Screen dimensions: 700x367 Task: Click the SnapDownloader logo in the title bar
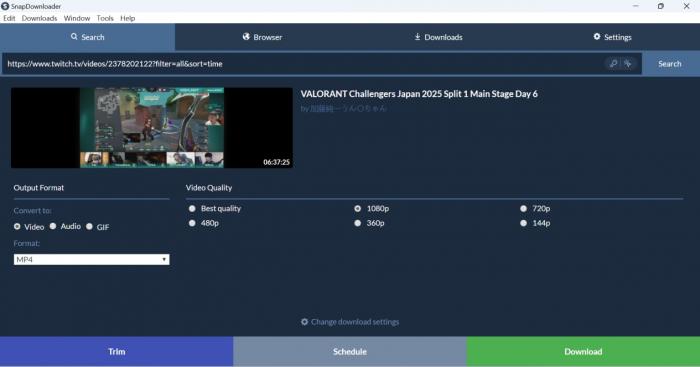point(5,6)
